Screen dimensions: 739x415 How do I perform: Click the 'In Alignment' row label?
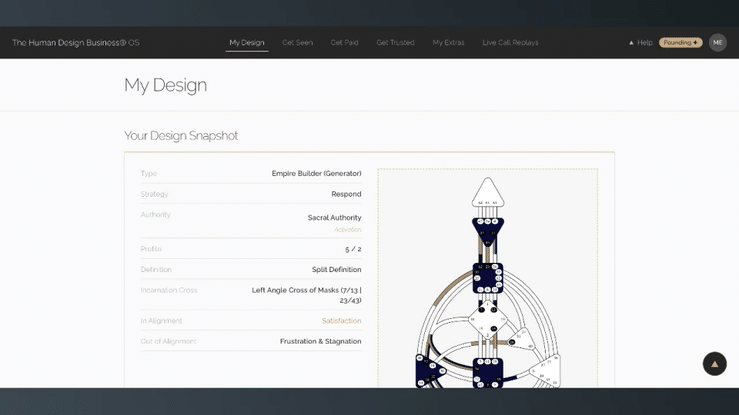(x=161, y=321)
